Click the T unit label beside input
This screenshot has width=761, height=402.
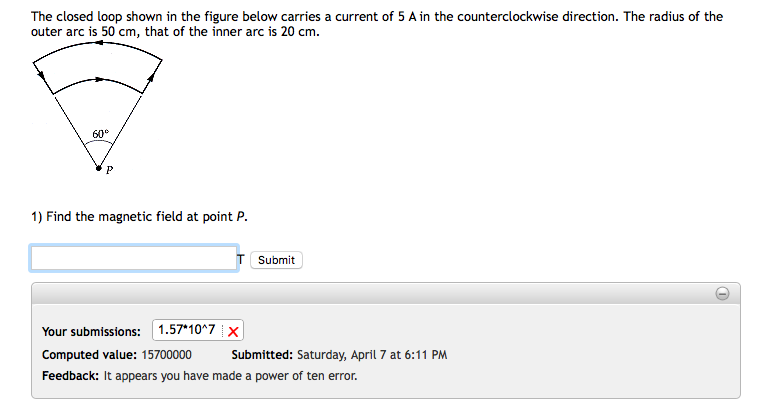[241, 259]
